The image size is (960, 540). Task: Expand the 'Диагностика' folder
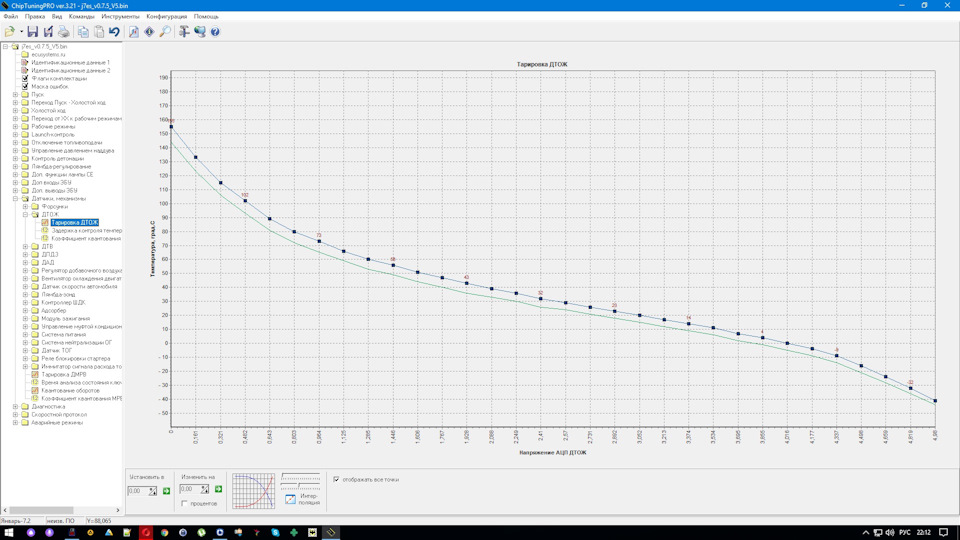pyautogui.click(x=15, y=407)
